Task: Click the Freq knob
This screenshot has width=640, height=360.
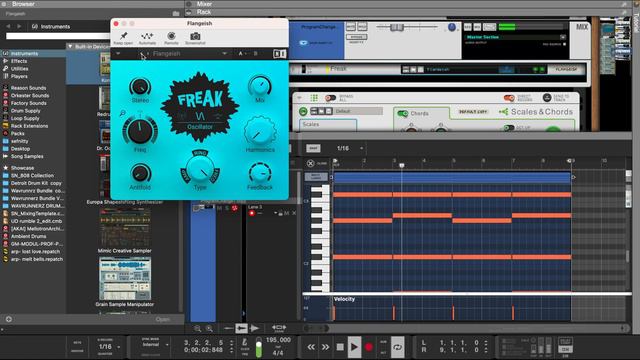Action: coord(140,131)
